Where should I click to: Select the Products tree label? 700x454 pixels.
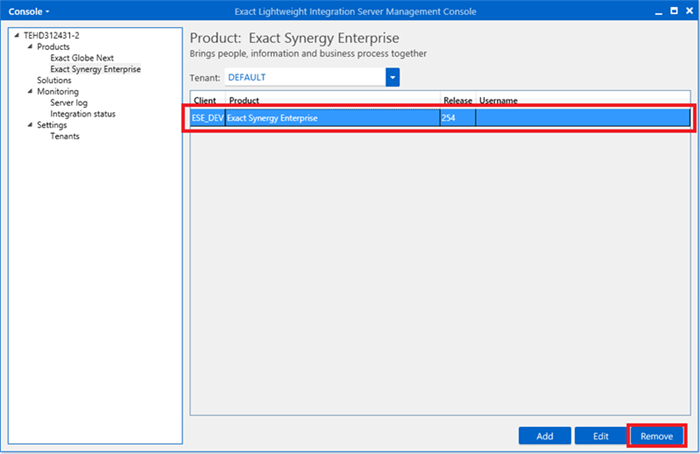click(x=53, y=46)
